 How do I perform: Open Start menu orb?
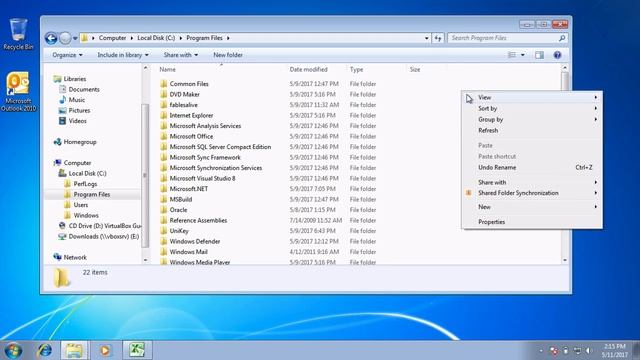pyautogui.click(x=13, y=350)
